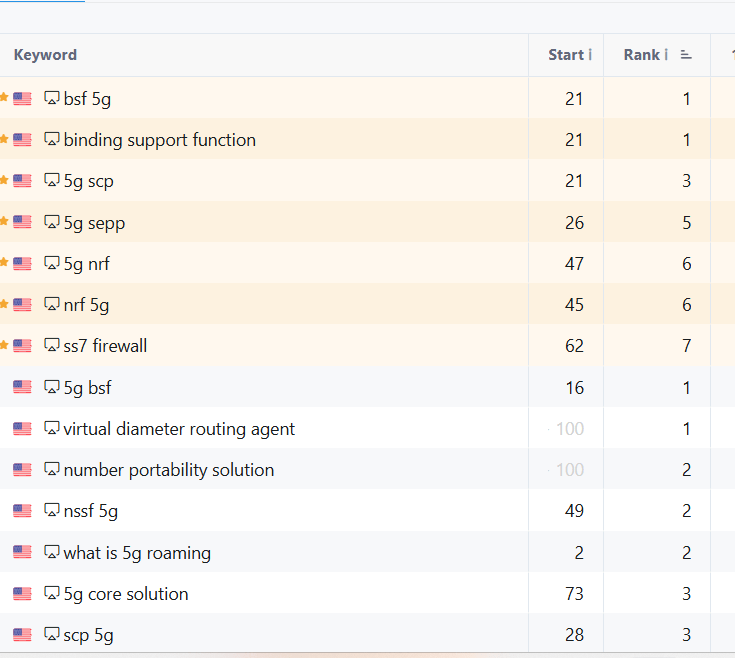Toggle the star on 5g sepp row
Screen dimensions: 735x658
(x=4, y=222)
